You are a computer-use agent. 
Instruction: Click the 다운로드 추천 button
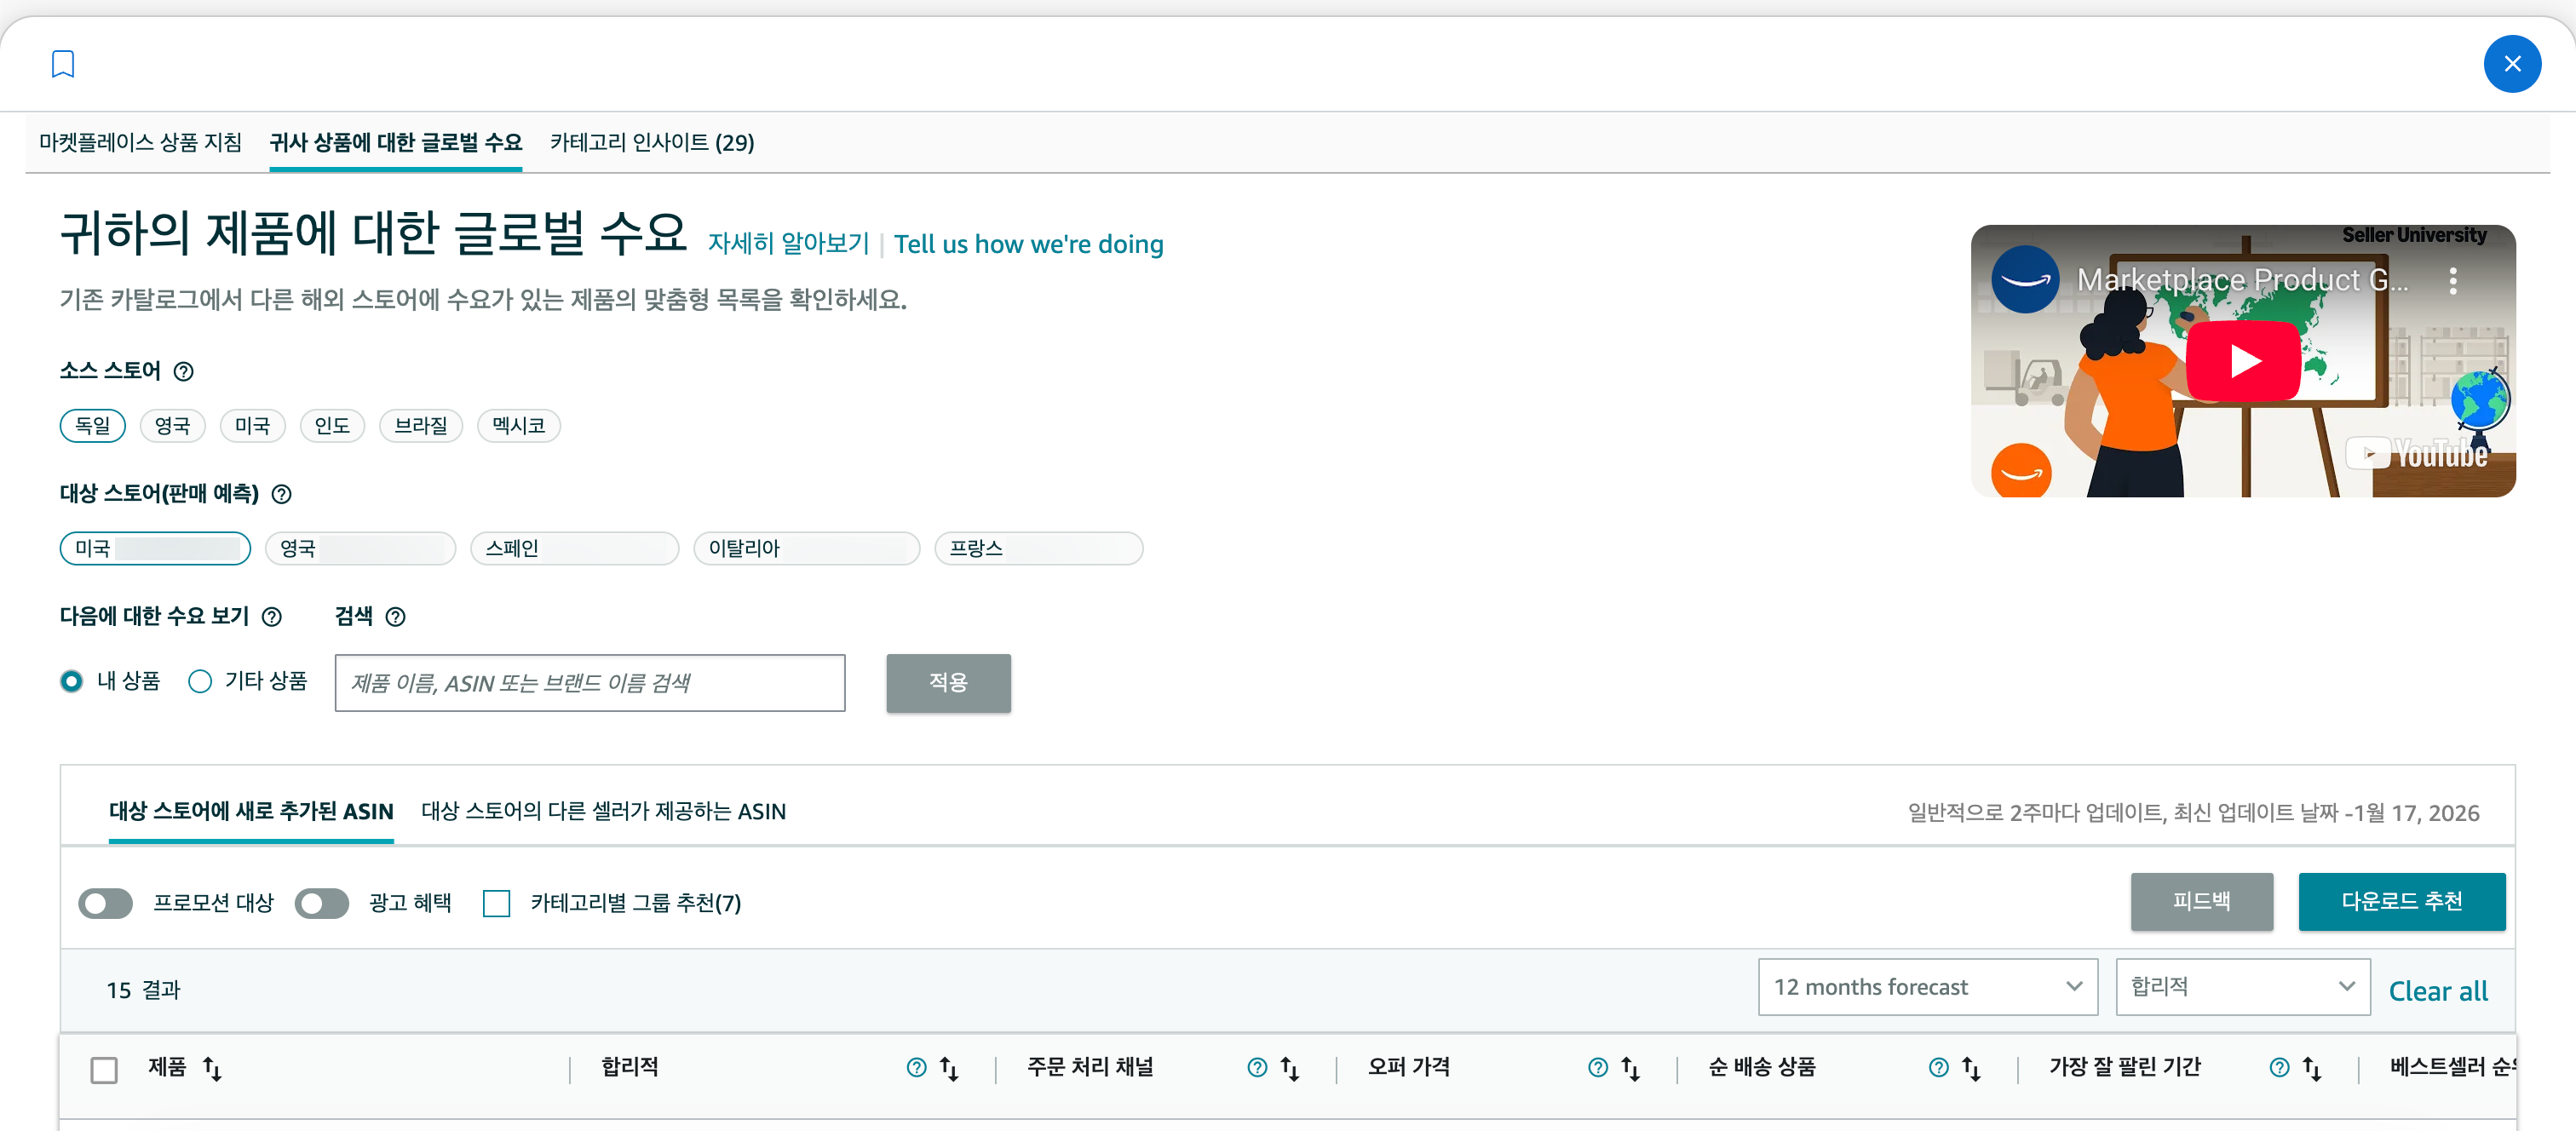2401,901
